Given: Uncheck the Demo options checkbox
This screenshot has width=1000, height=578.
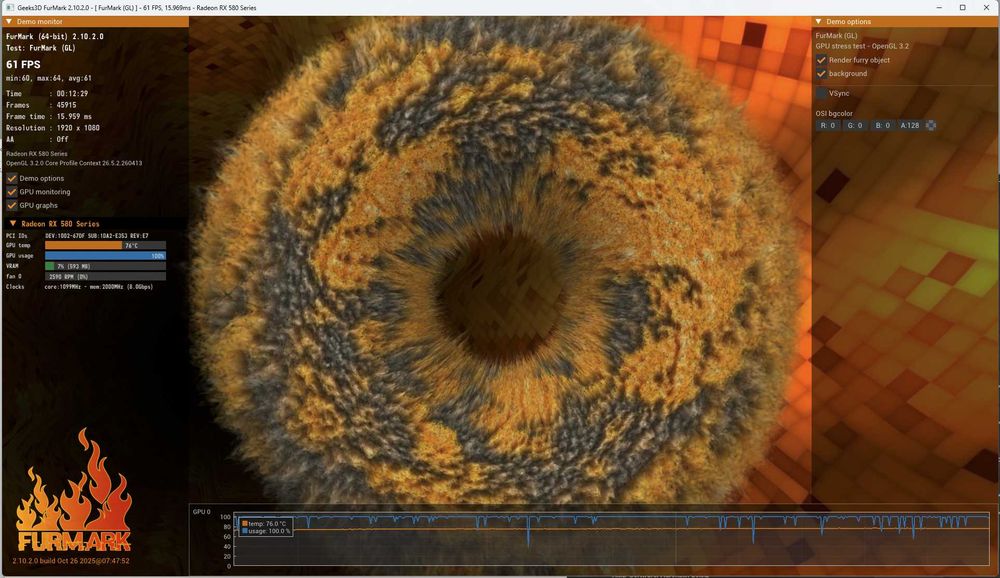Looking at the screenshot, I should click(x=11, y=179).
